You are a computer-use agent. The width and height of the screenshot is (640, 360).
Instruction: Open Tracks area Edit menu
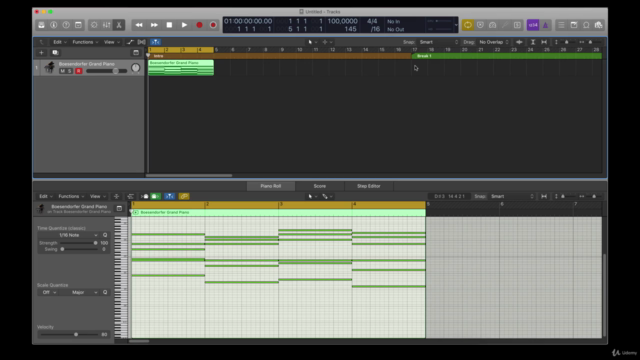(x=60, y=42)
